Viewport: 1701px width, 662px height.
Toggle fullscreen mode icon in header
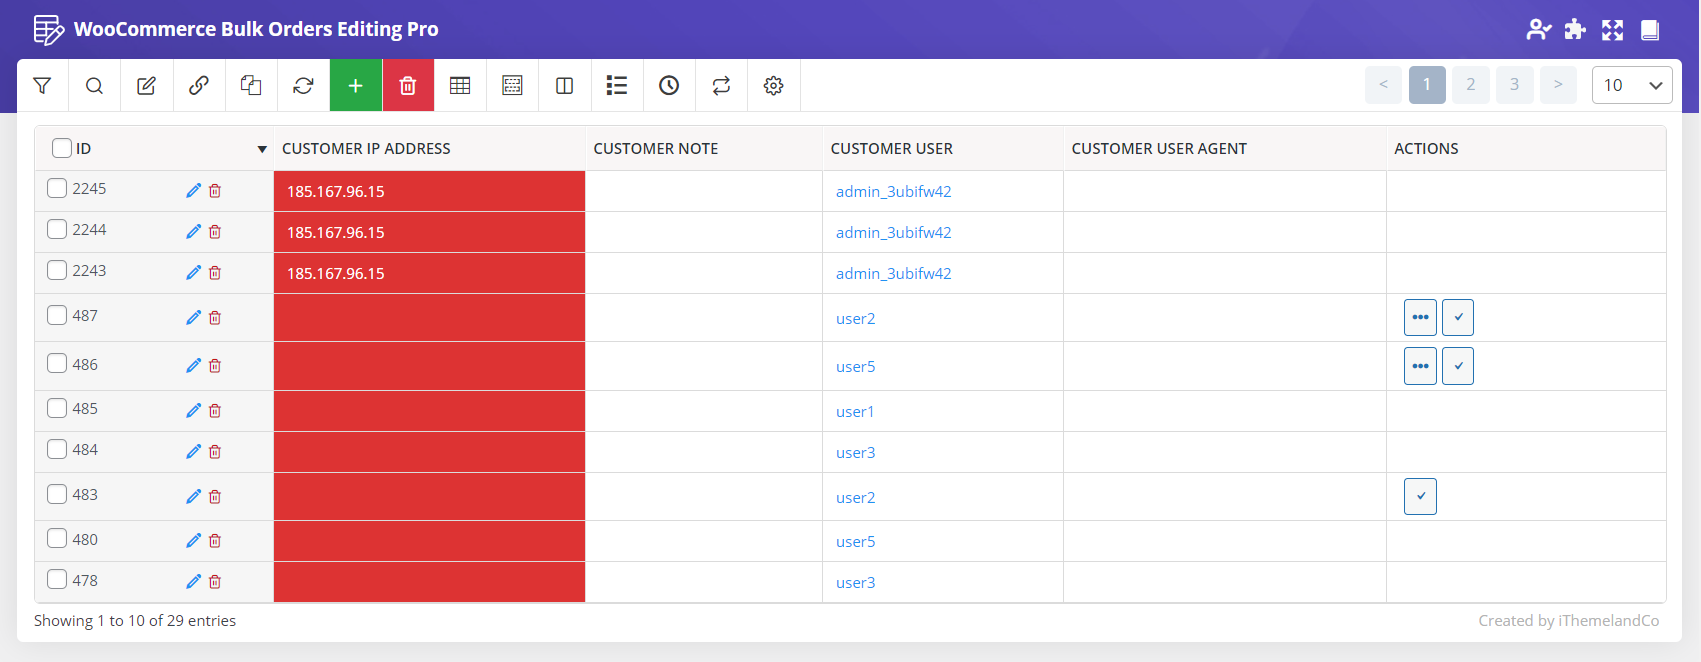click(1612, 30)
